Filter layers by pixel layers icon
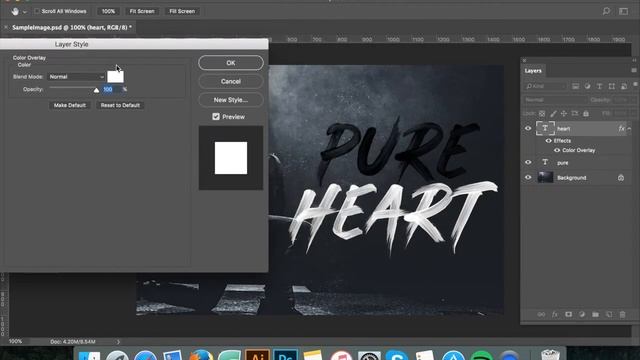Viewport: 640px width, 360px height. coord(576,86)
